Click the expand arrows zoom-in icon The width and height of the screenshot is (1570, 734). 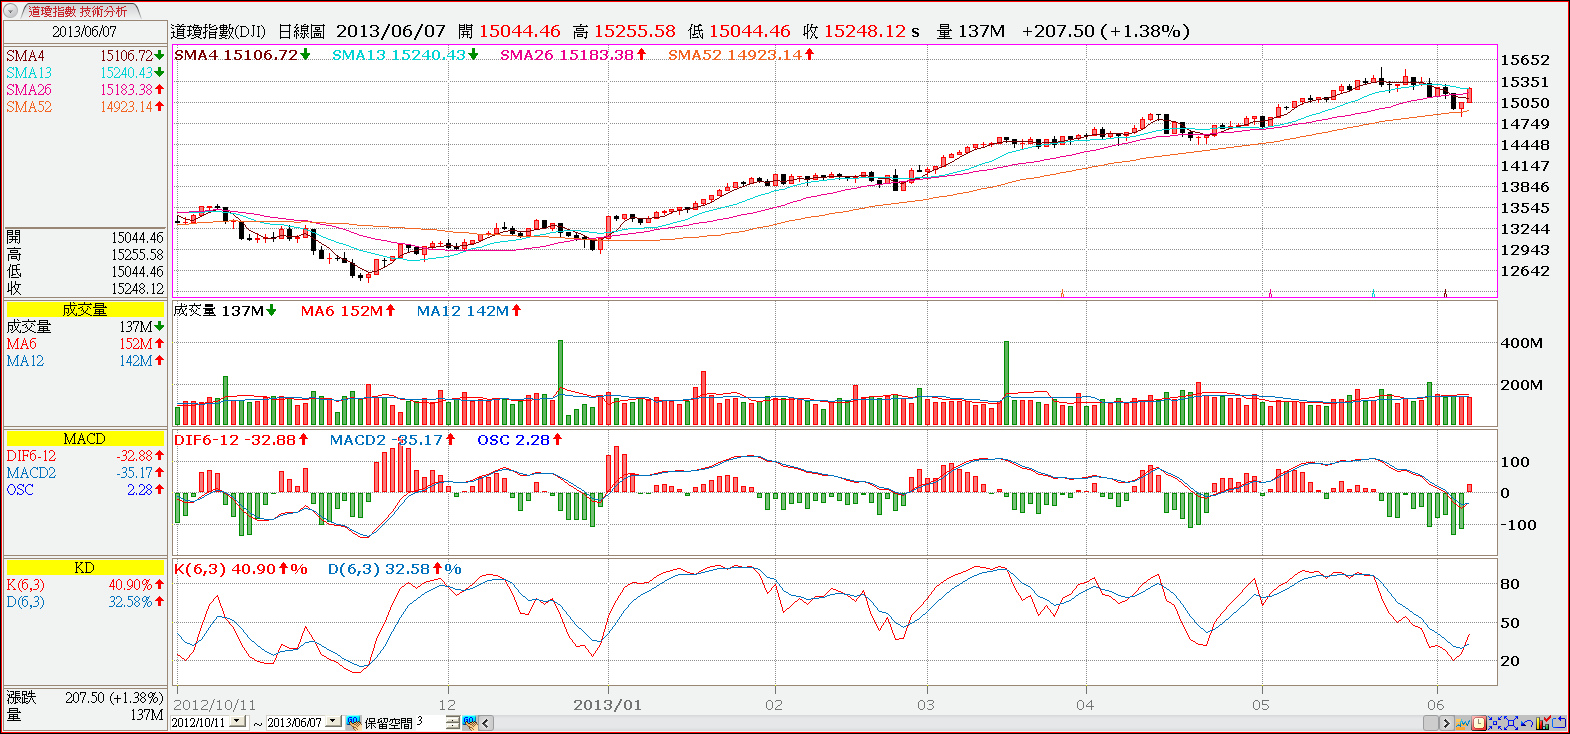pos(1511,723)
